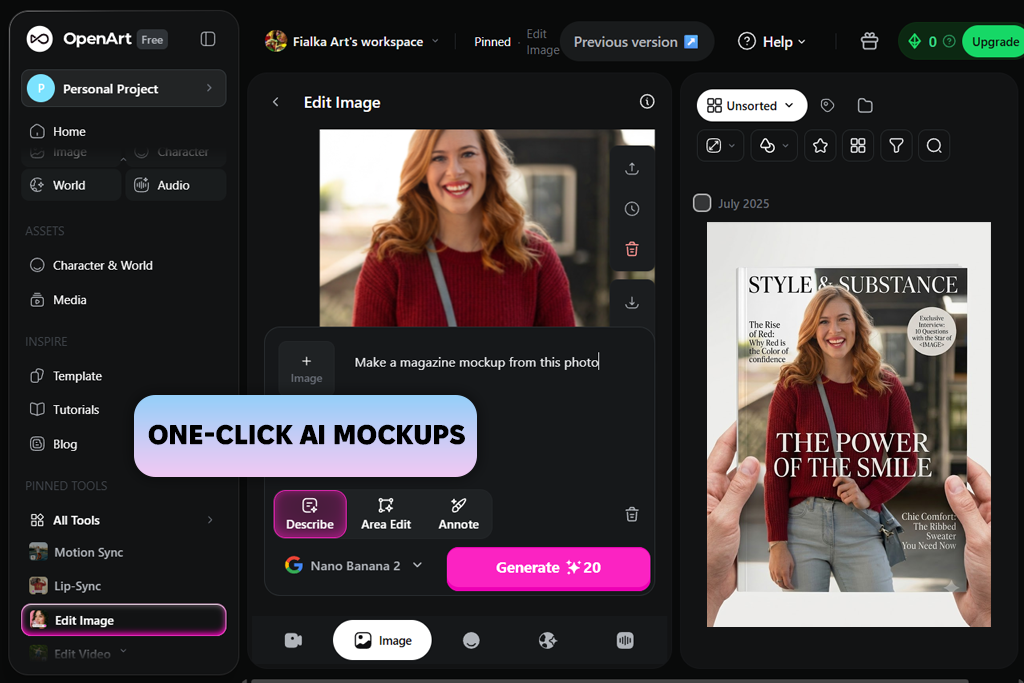Click the Free plan badge

pos(152,40)
